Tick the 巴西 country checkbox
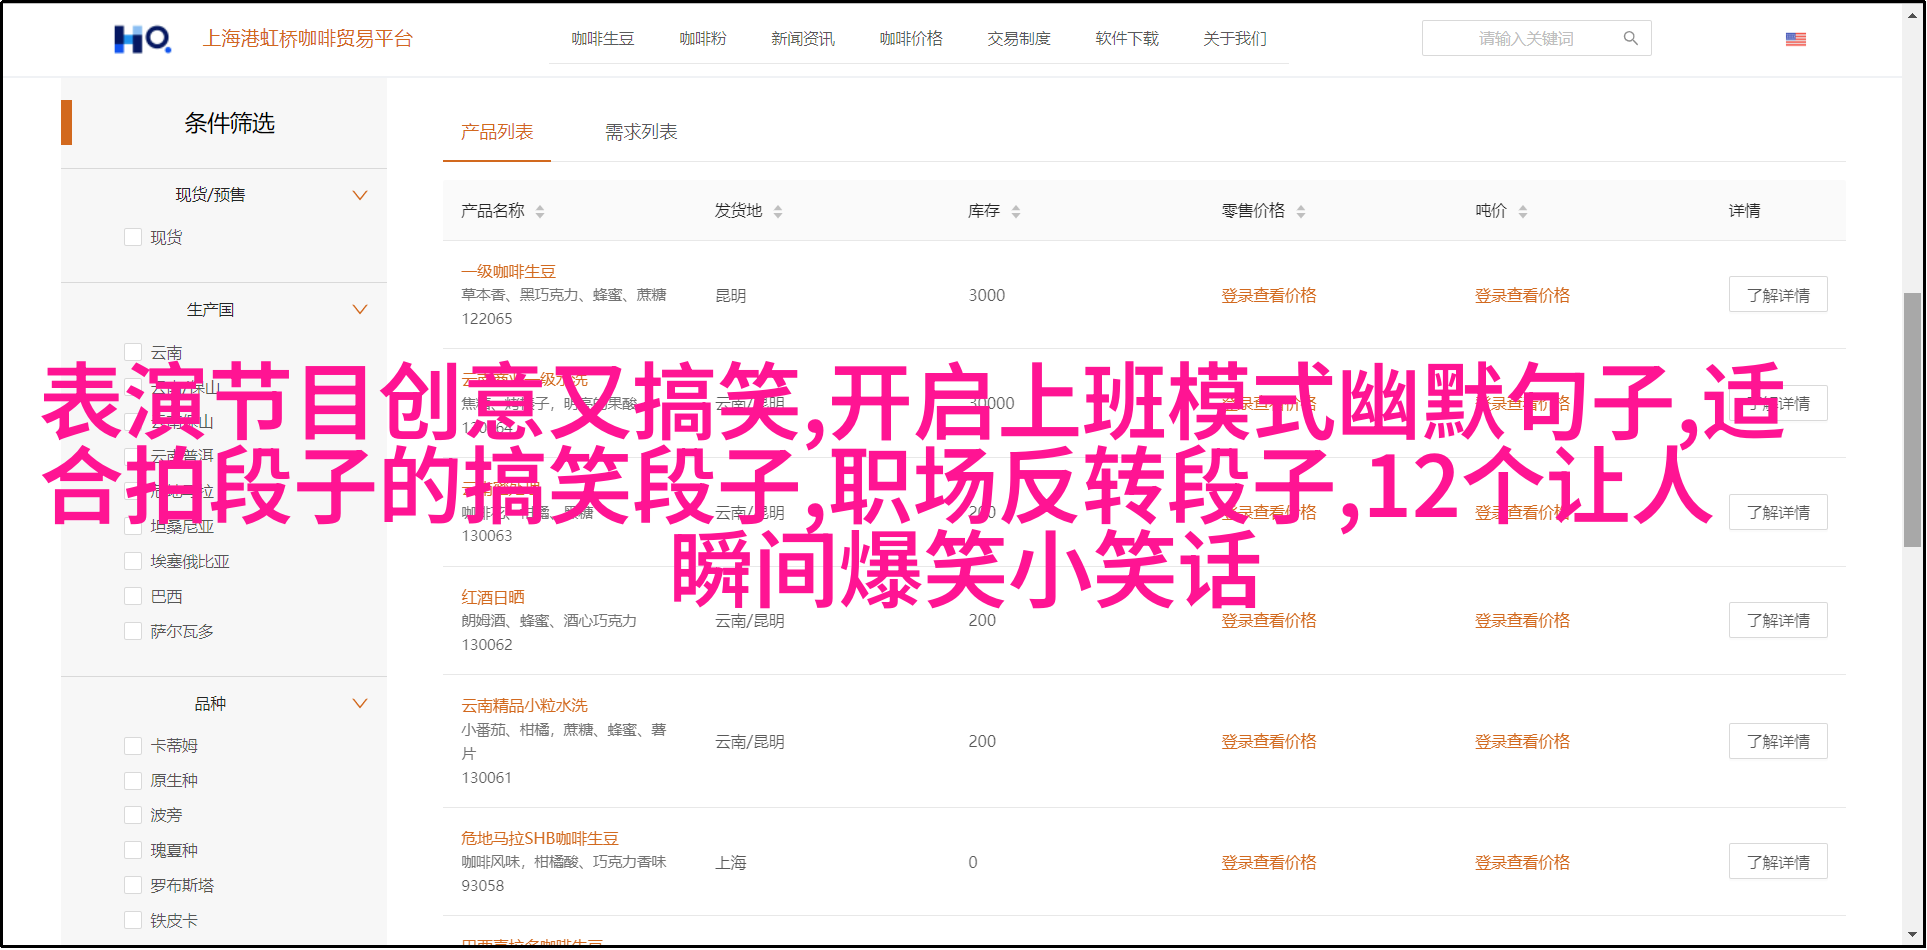Image resolution: width=1927 pixels, height=950 pixels. pyautogui.click(x=133, y=597)
